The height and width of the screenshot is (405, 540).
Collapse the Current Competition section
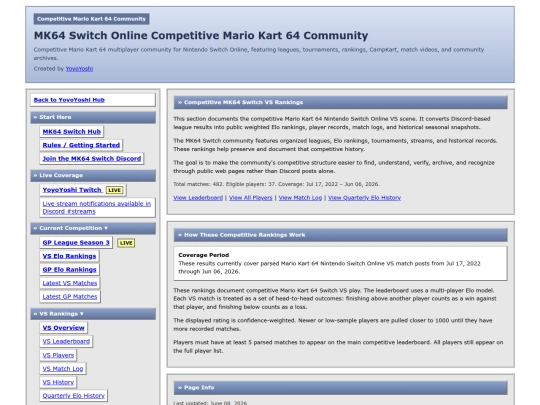[x=93, y=228]
